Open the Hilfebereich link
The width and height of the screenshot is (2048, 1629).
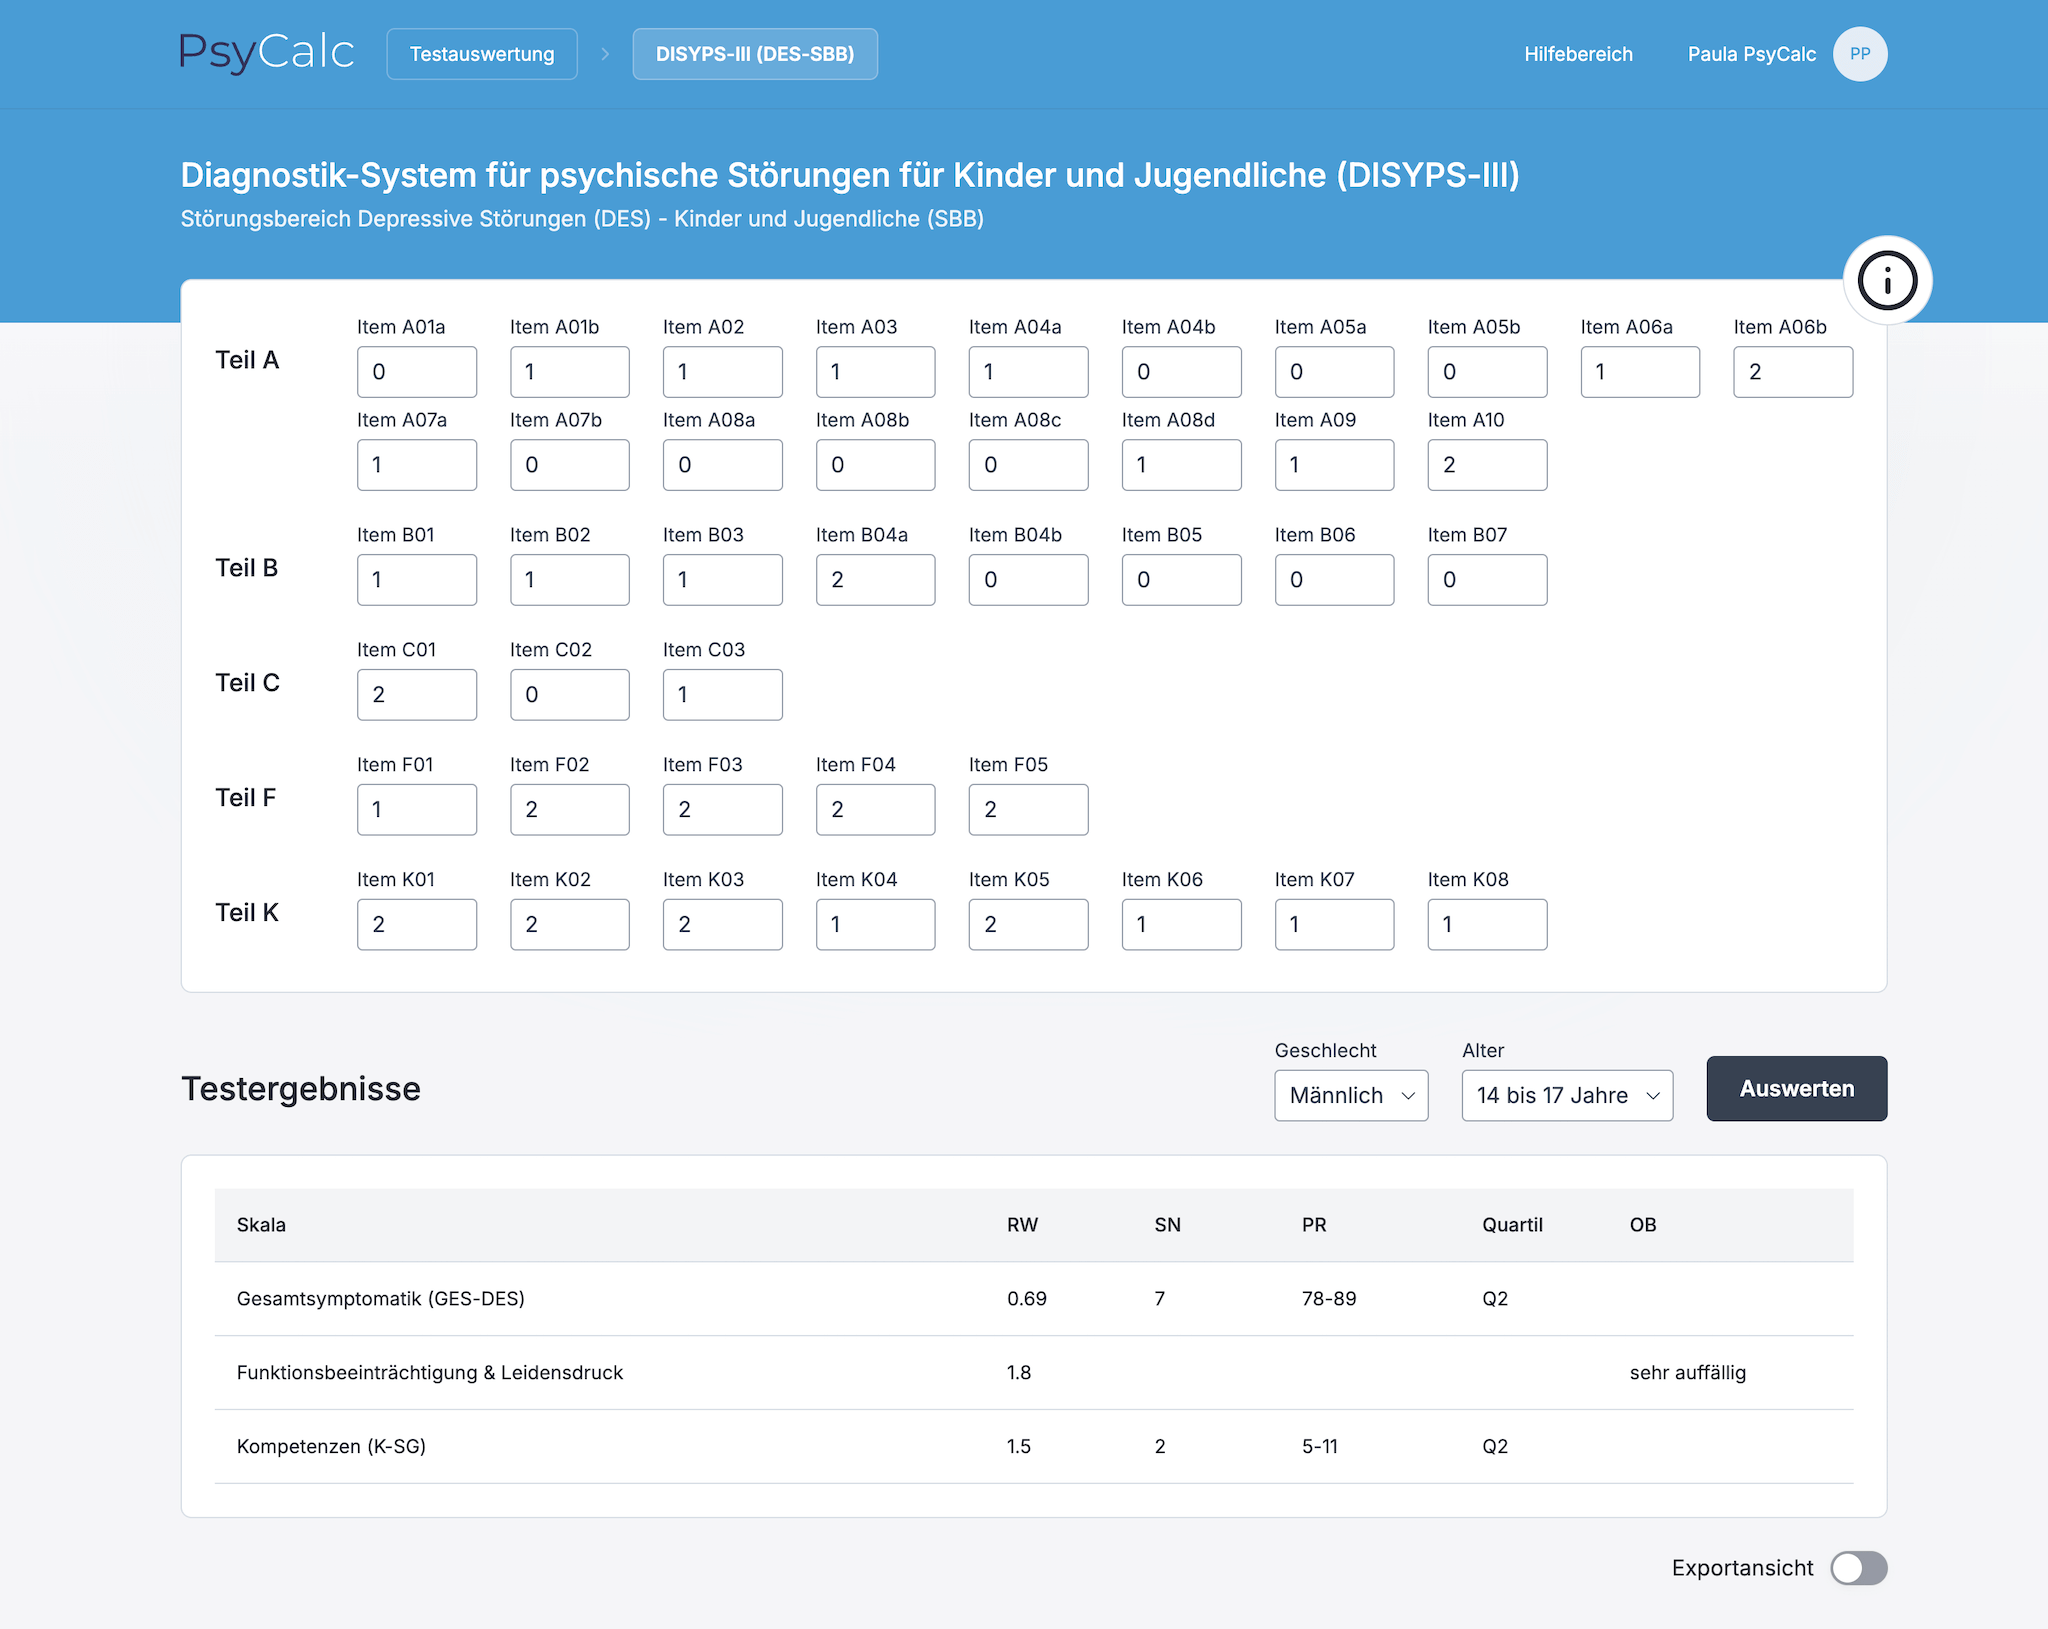1578,54
